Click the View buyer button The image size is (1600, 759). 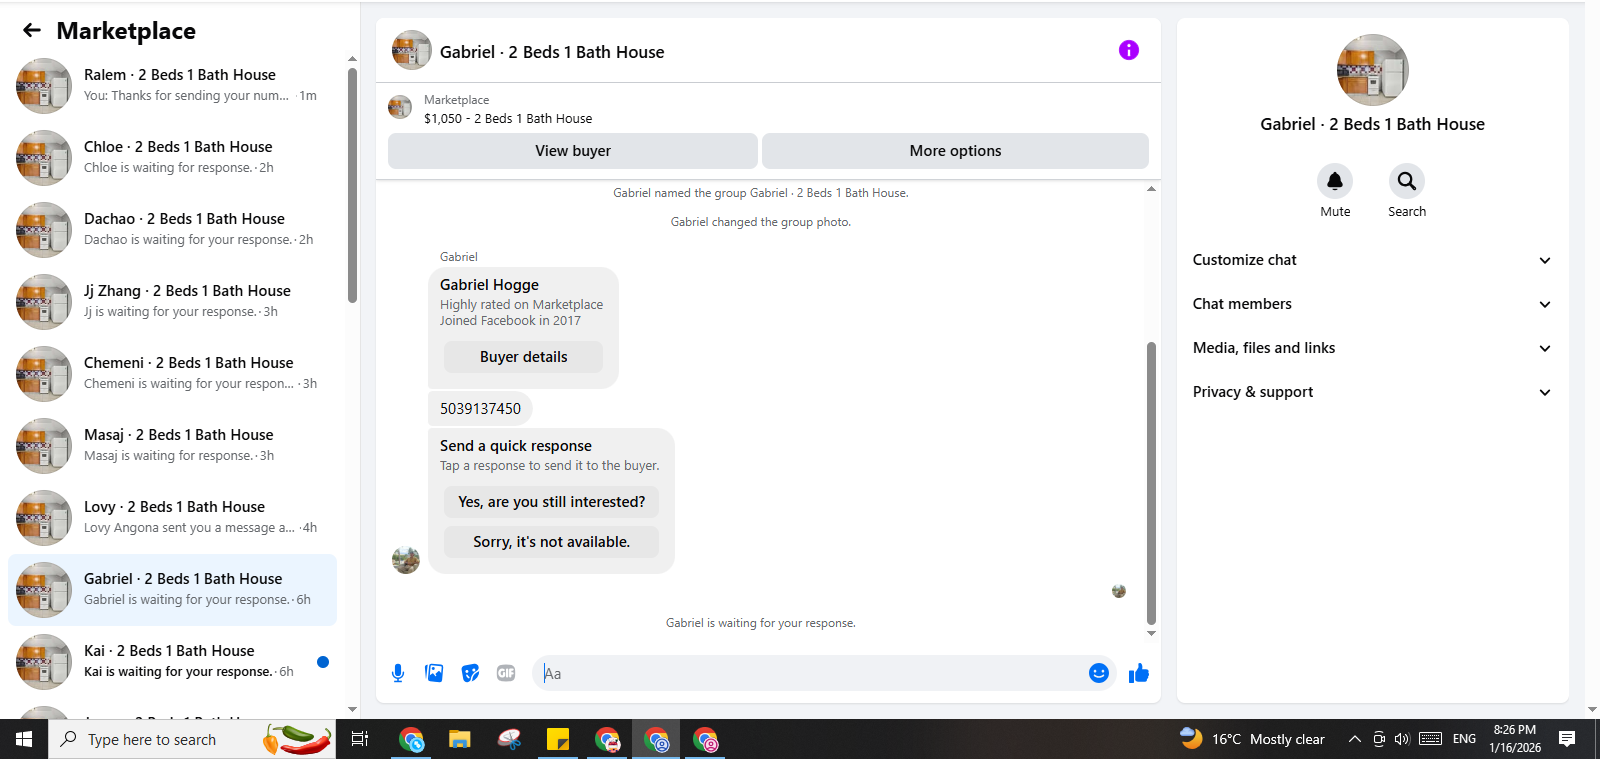click(572, 151)
